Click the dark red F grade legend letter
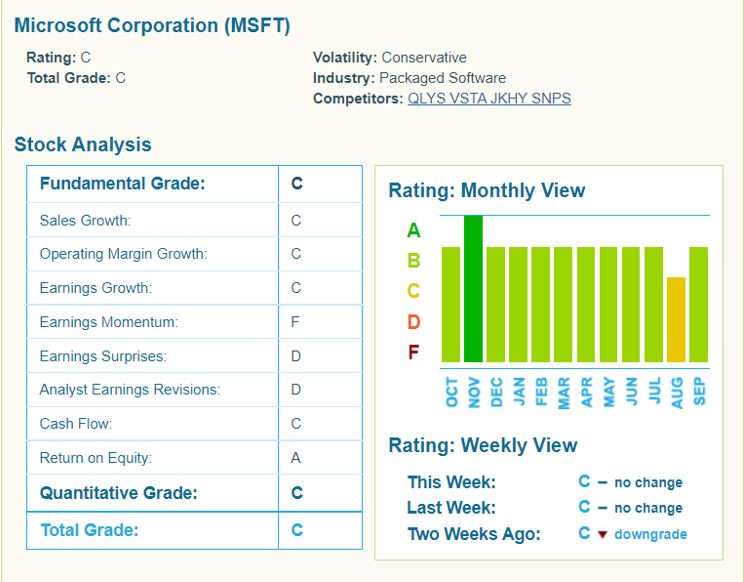Screen dimensions: 744x582 pos(414,352)
